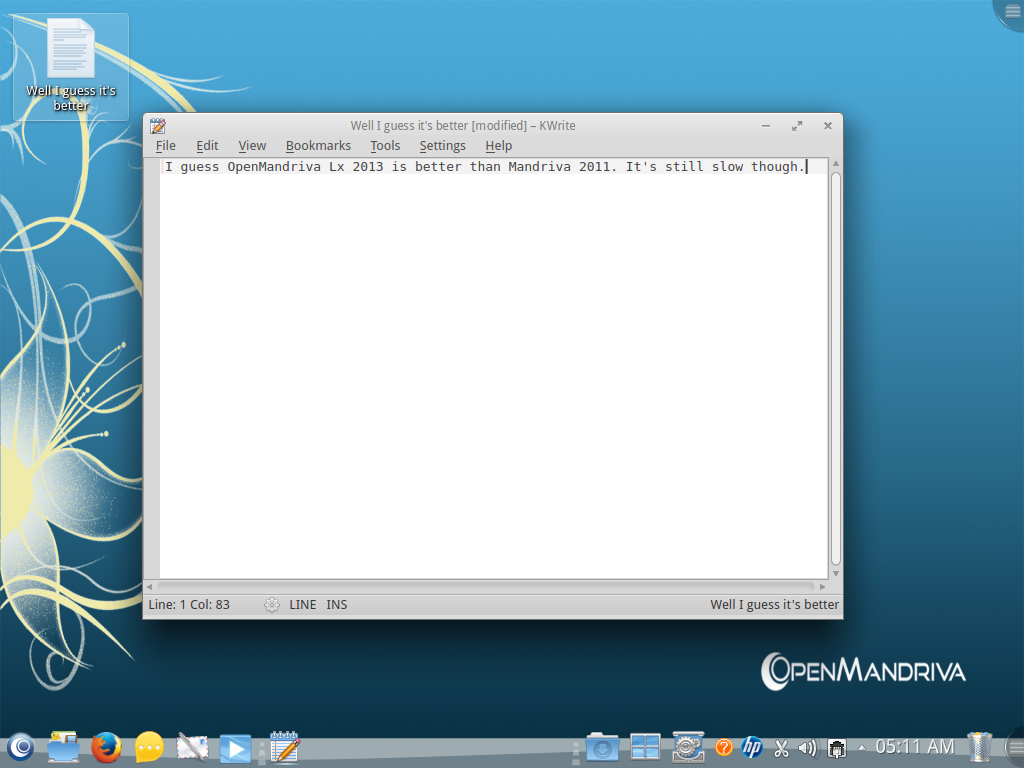Click the volume speaker tray icon
Image resolution: width=1024 pixels, height=768 pixels.
point(808,748)
